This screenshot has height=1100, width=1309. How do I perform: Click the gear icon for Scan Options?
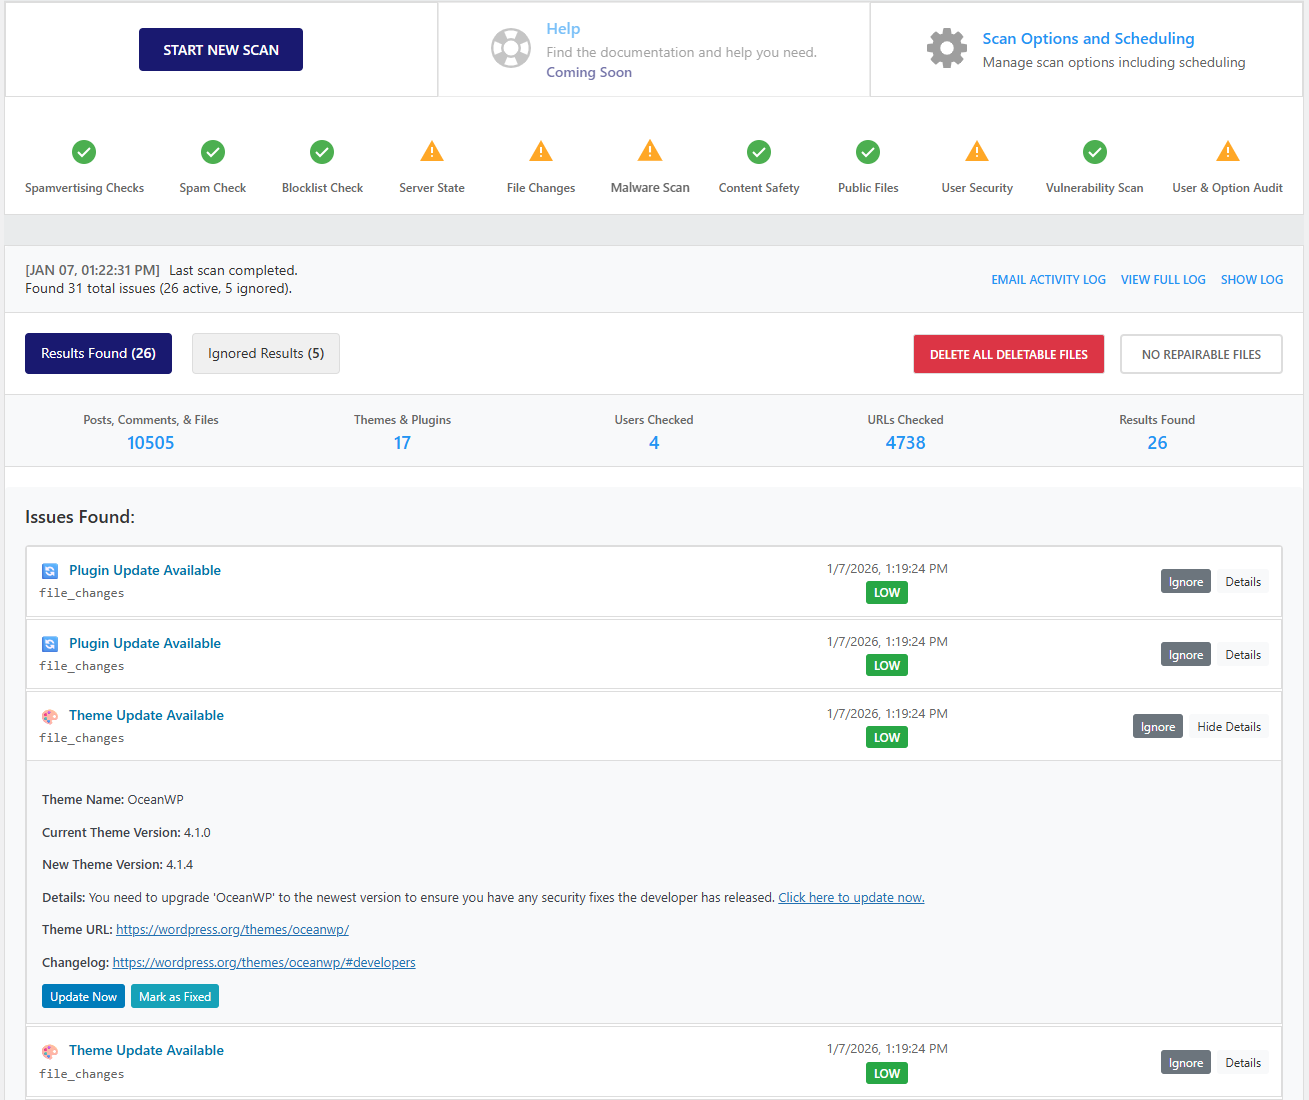tap(946, 48)
